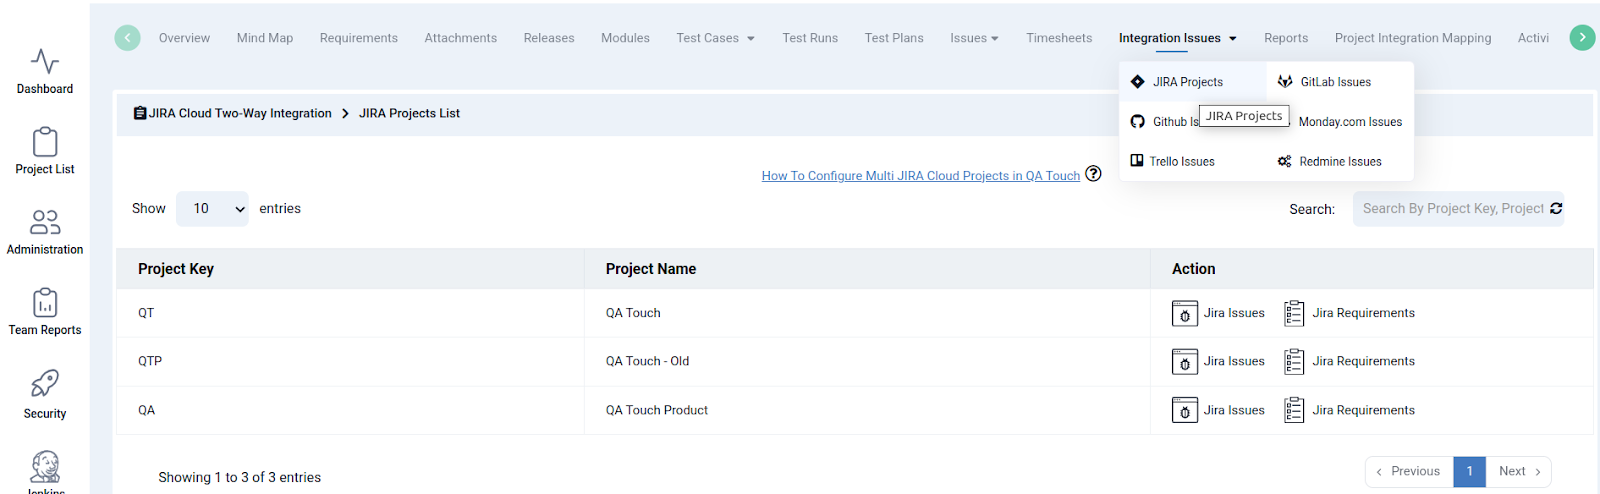The height and width of the screenshot is (494, 1600).
Task: Open Jira Requirements for QA project
Action: click(x=1349, y=410)
